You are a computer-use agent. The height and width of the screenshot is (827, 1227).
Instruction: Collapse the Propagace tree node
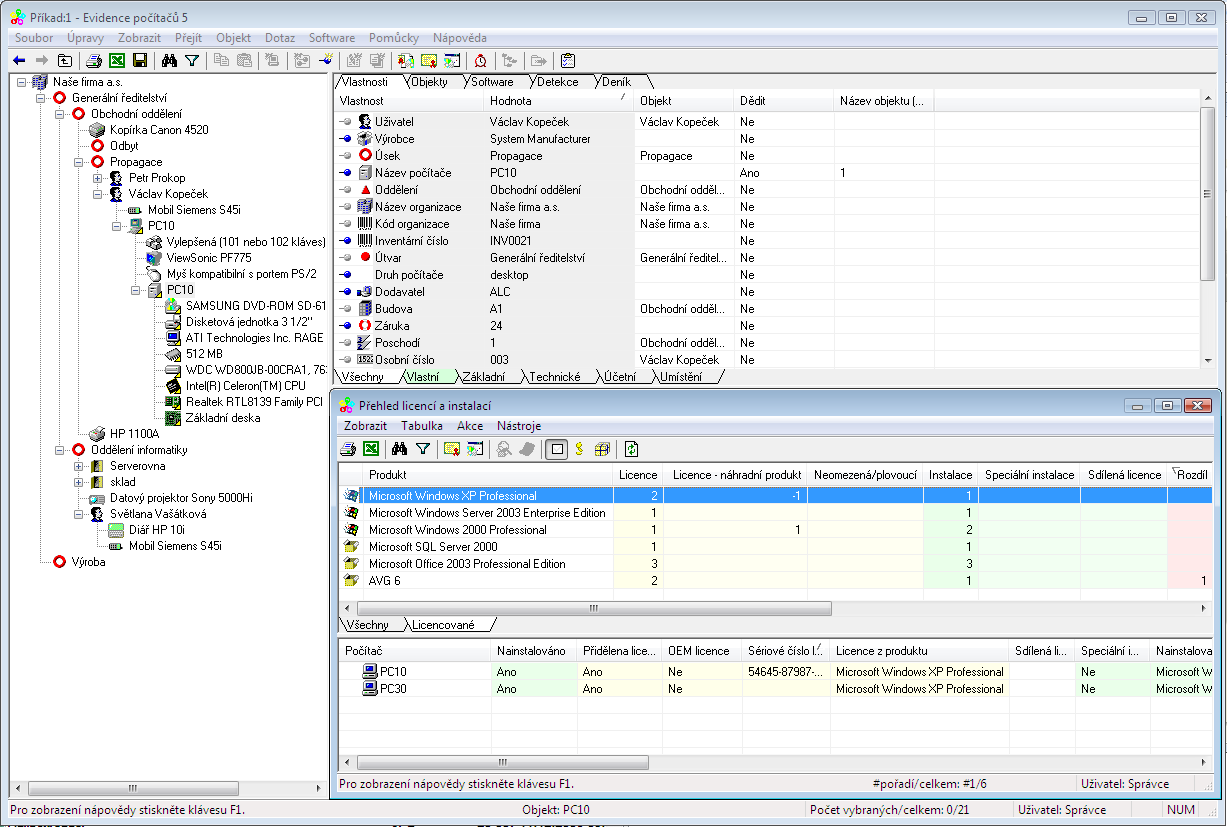tap(79, 162)
